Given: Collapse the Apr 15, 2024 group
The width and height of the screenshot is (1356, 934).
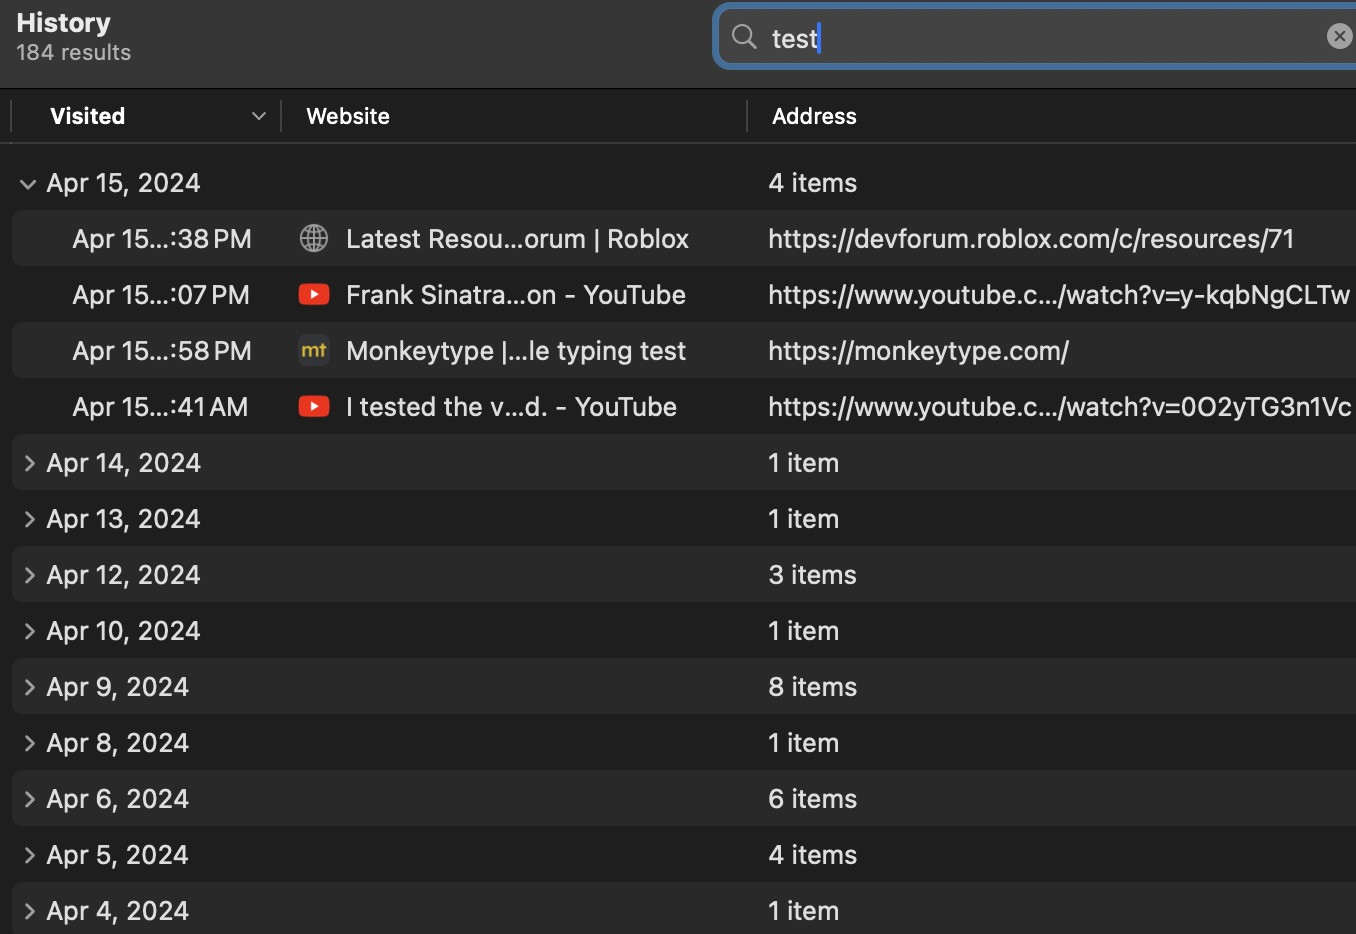Looking at the screenshot, I should [x=28, y=184].
